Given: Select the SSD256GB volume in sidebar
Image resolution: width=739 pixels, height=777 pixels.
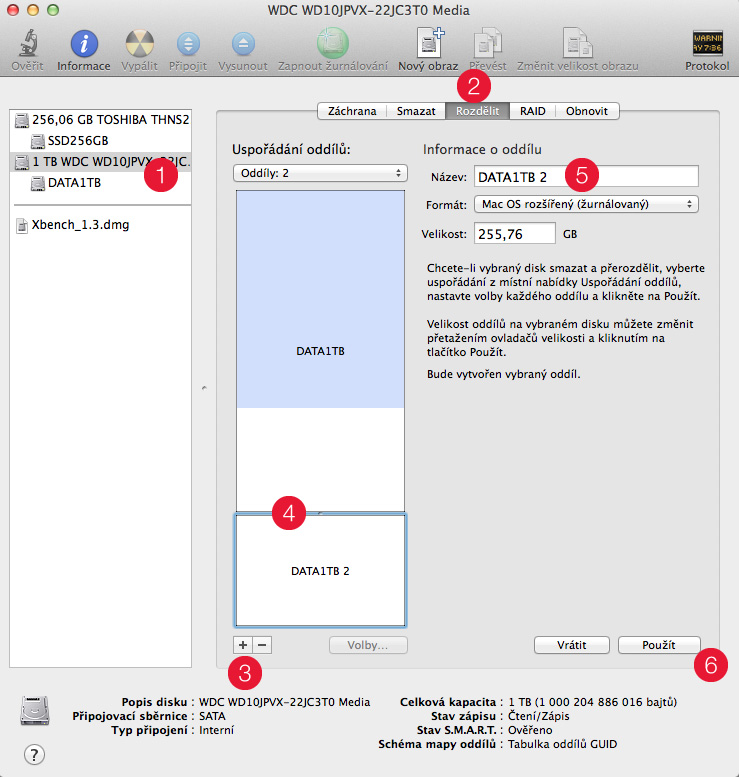Looking at the screenshot, I should tap(77, 140).
